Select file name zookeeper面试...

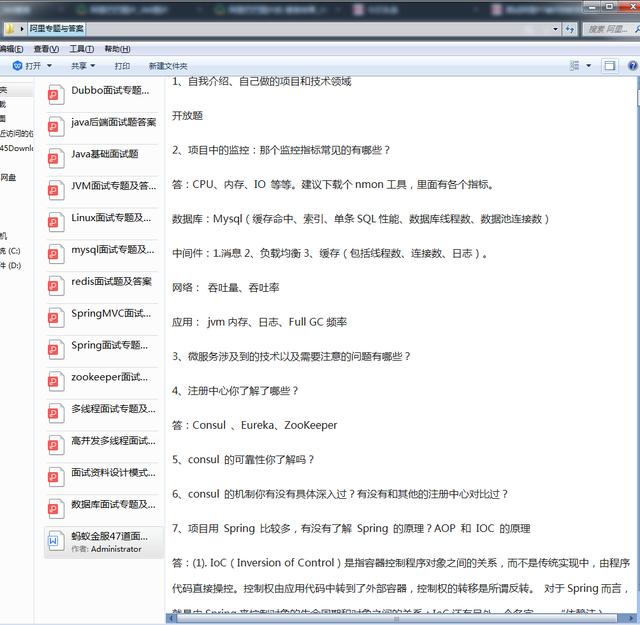(x=109, y=377)
